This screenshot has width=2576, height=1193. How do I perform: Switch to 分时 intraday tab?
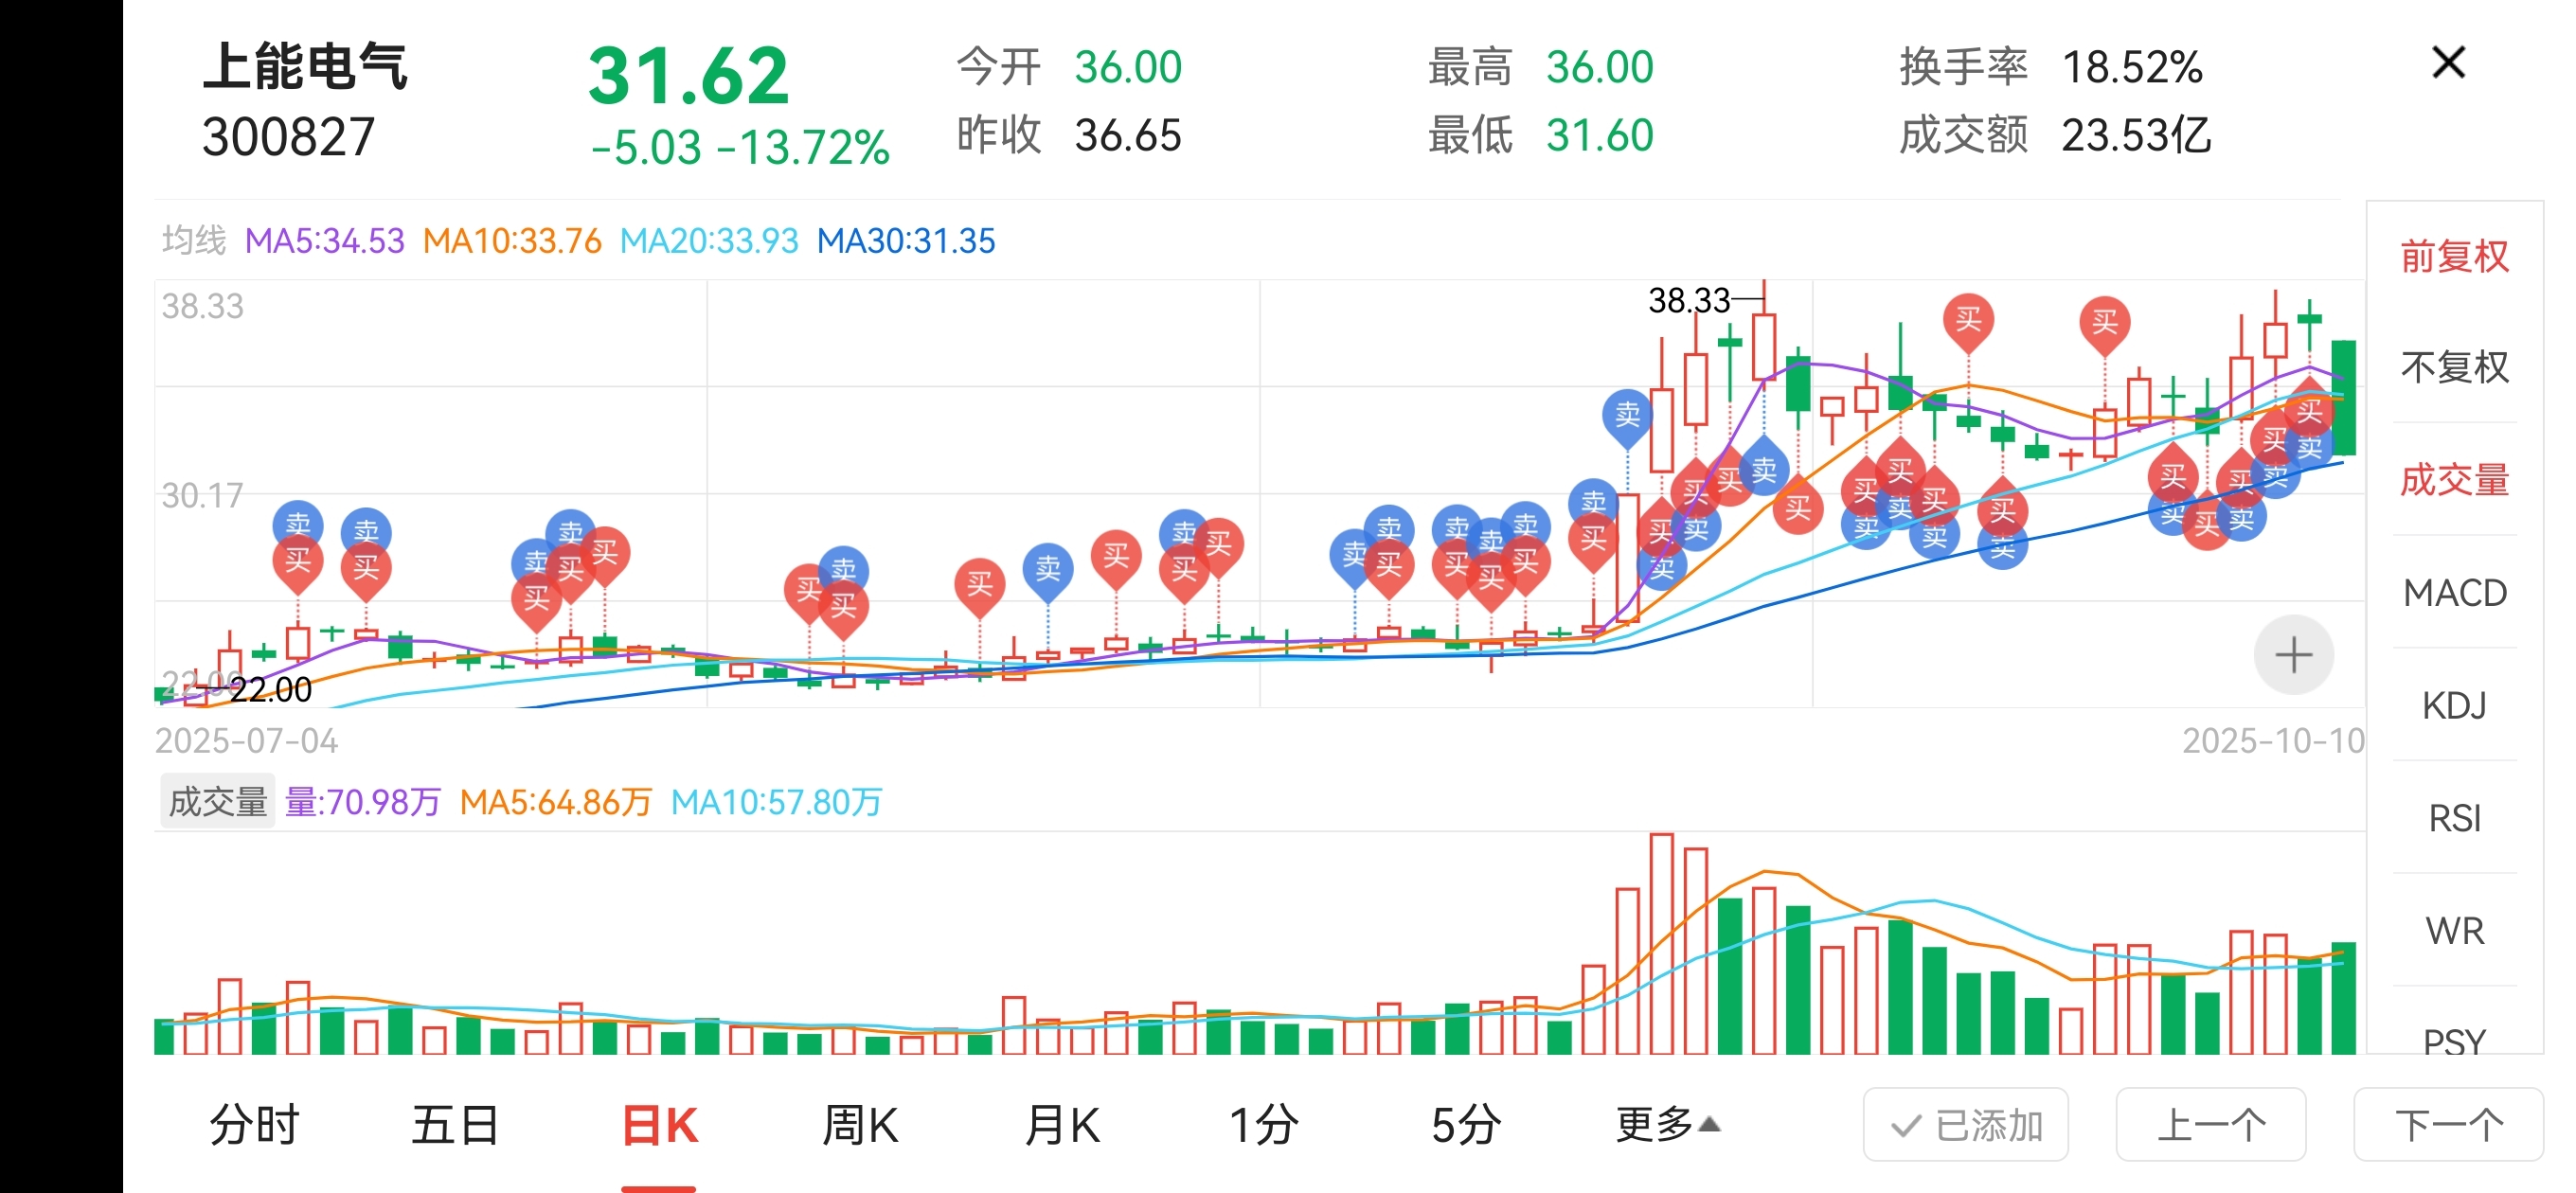pos(254,1125)
